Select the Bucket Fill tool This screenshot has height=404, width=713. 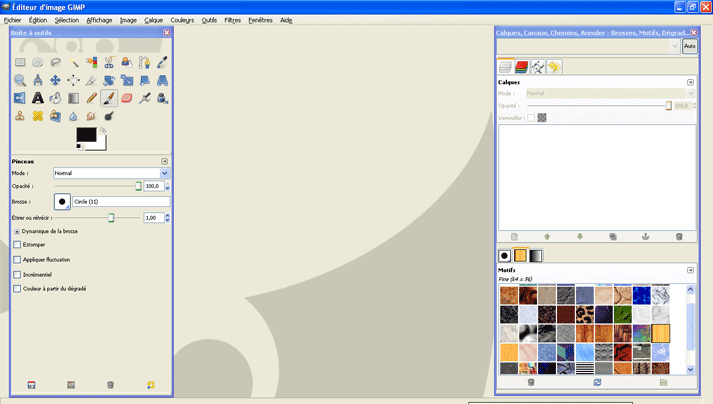[55, 98]
